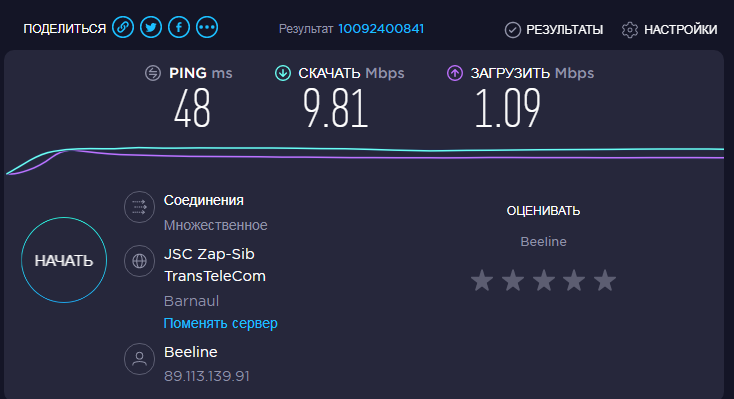
Task: Open result ID 10092400841 link
Action: (381, 29)
